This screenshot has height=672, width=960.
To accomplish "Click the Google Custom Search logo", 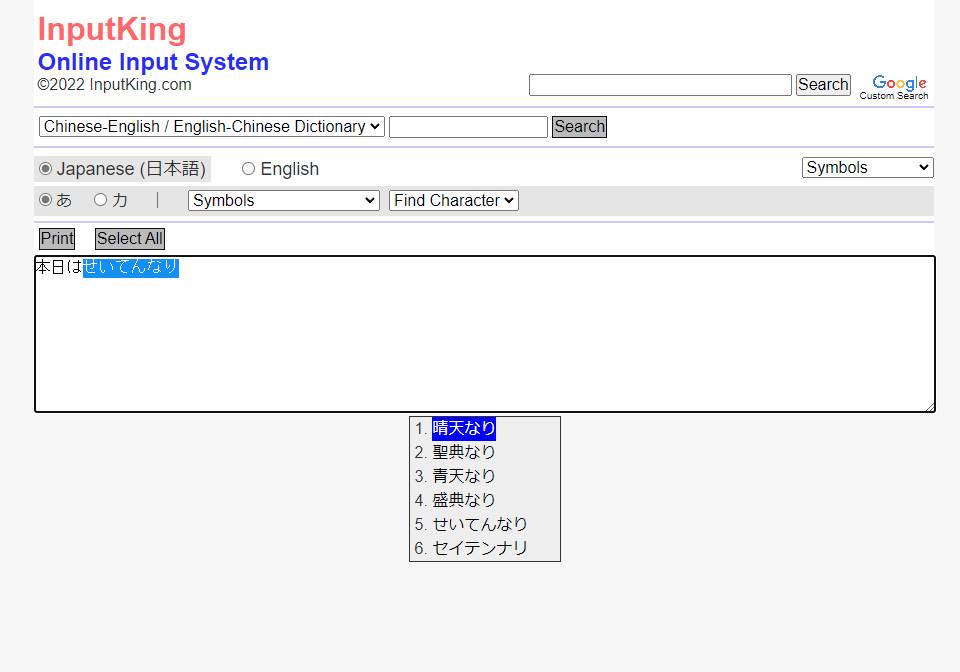I will pos(894,87).
